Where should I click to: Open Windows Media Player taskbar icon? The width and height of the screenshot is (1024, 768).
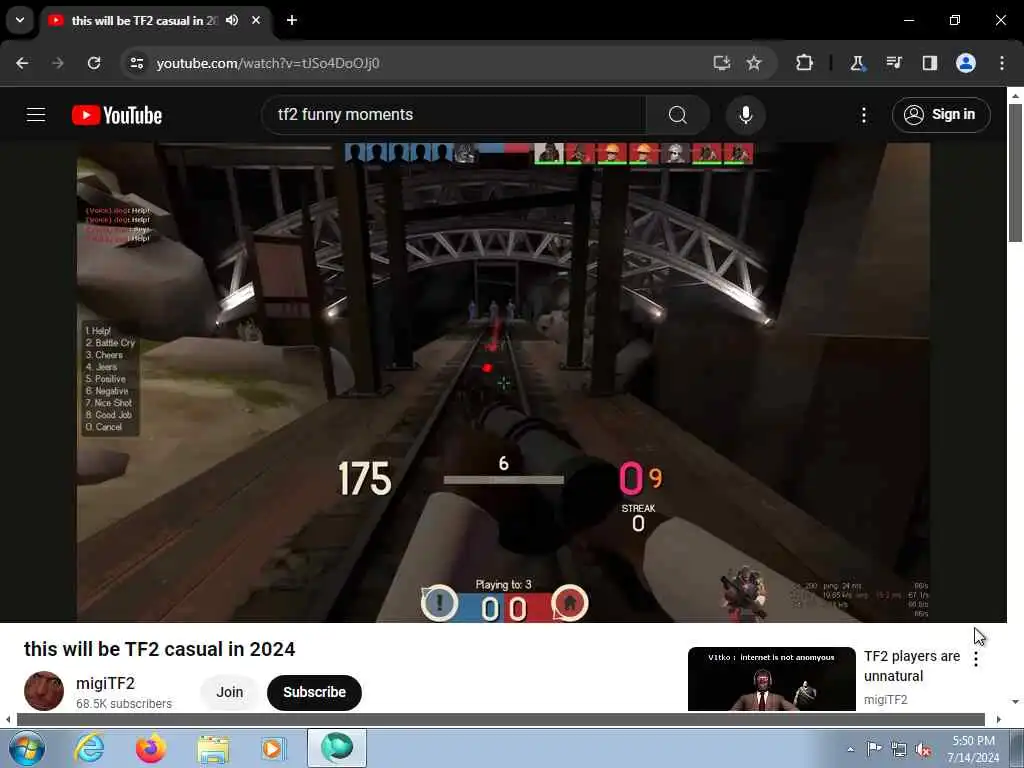(274, 748)
